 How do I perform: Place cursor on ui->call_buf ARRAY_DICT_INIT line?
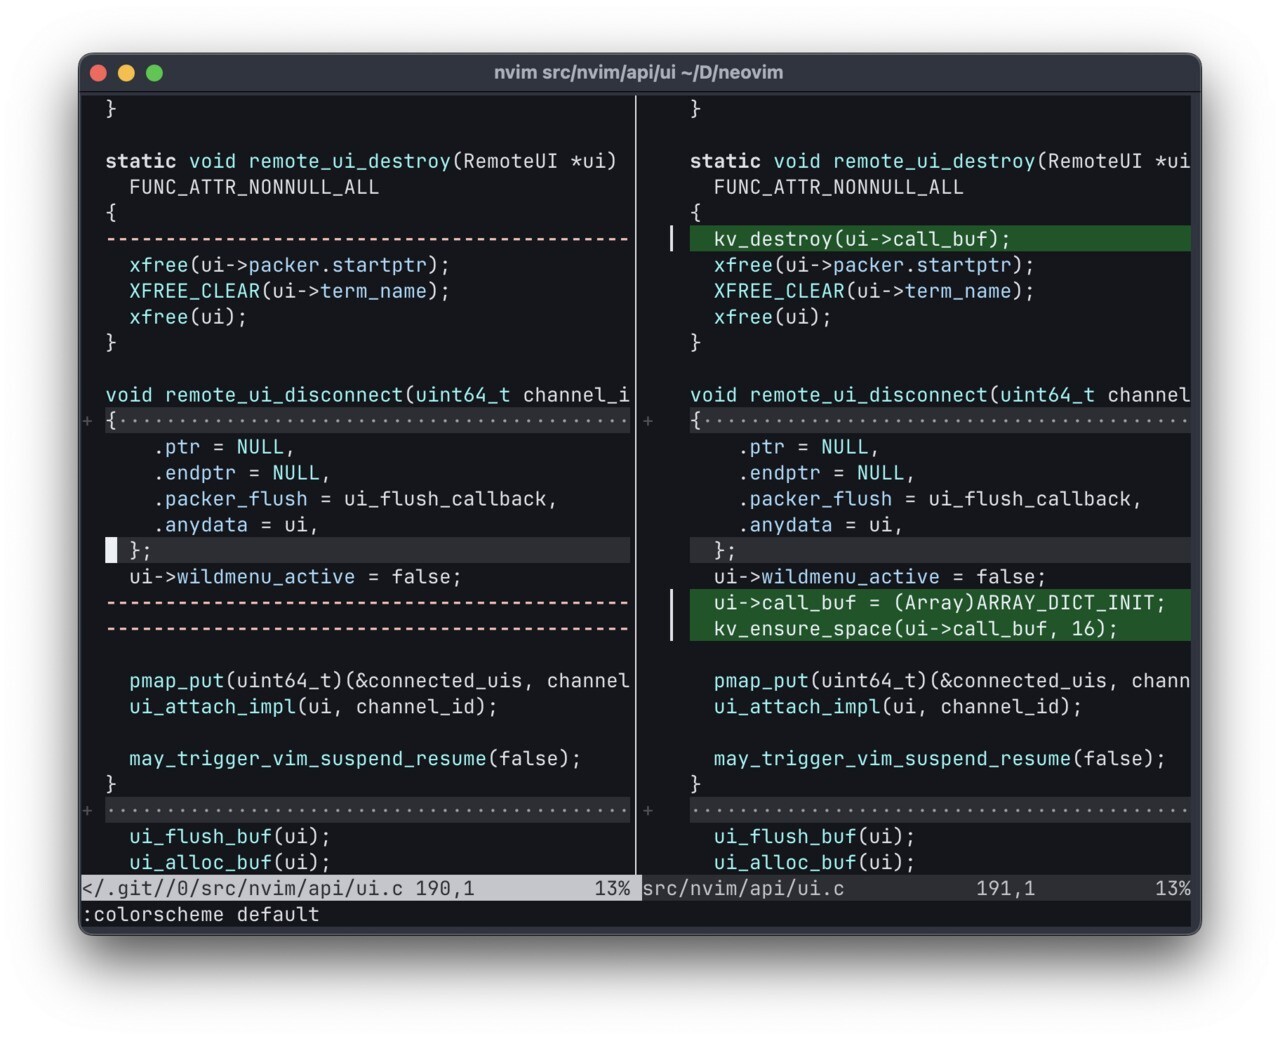940,602
